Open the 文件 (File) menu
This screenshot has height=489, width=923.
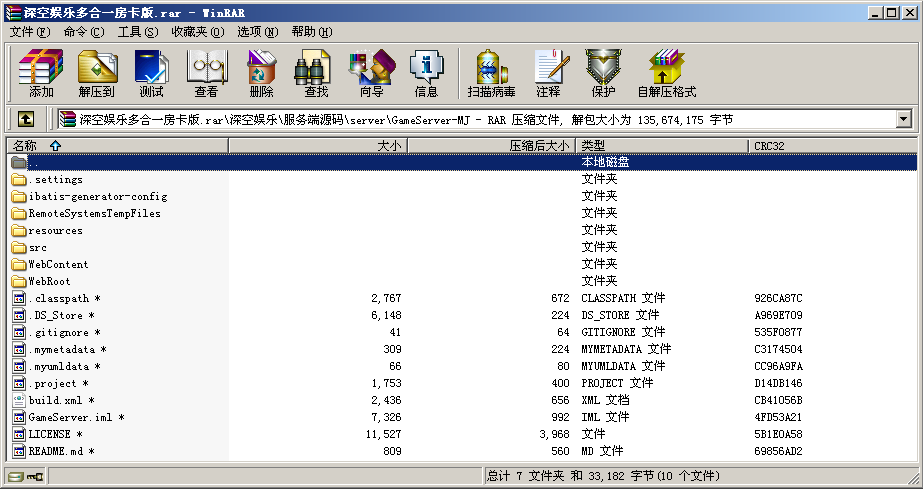(30, 32)
